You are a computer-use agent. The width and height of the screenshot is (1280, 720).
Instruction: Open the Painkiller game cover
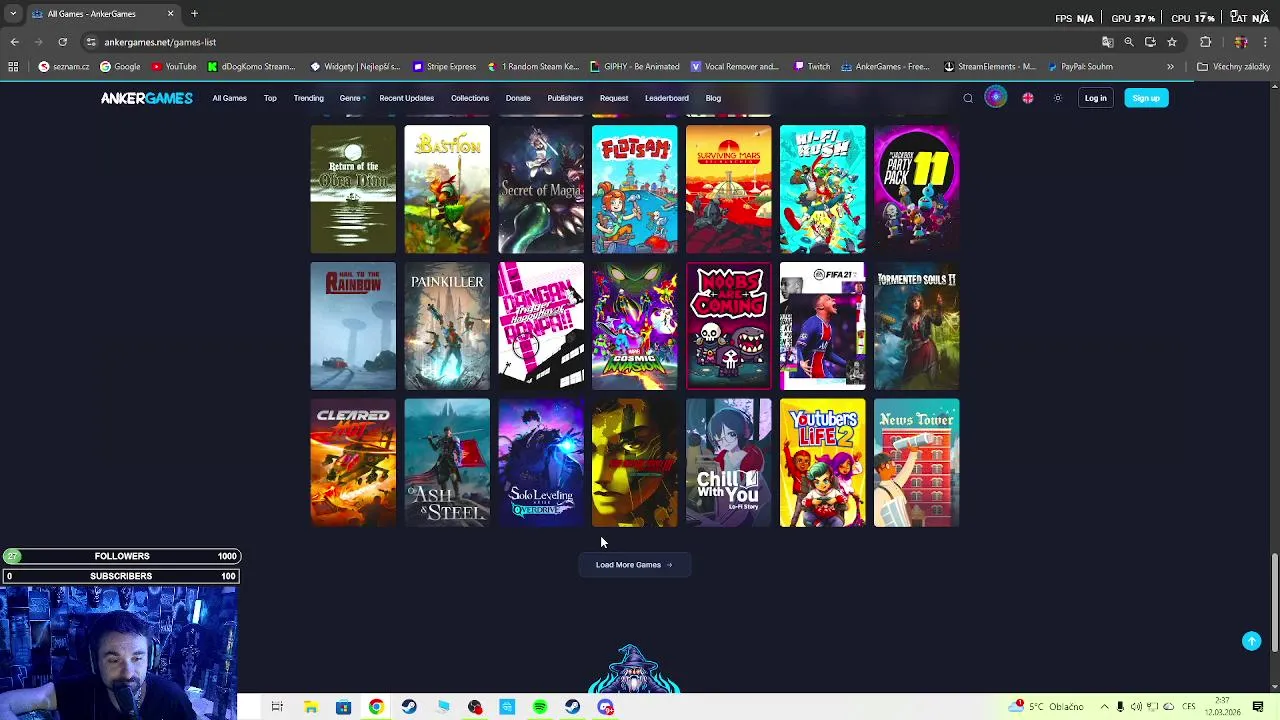pos(447,326)
